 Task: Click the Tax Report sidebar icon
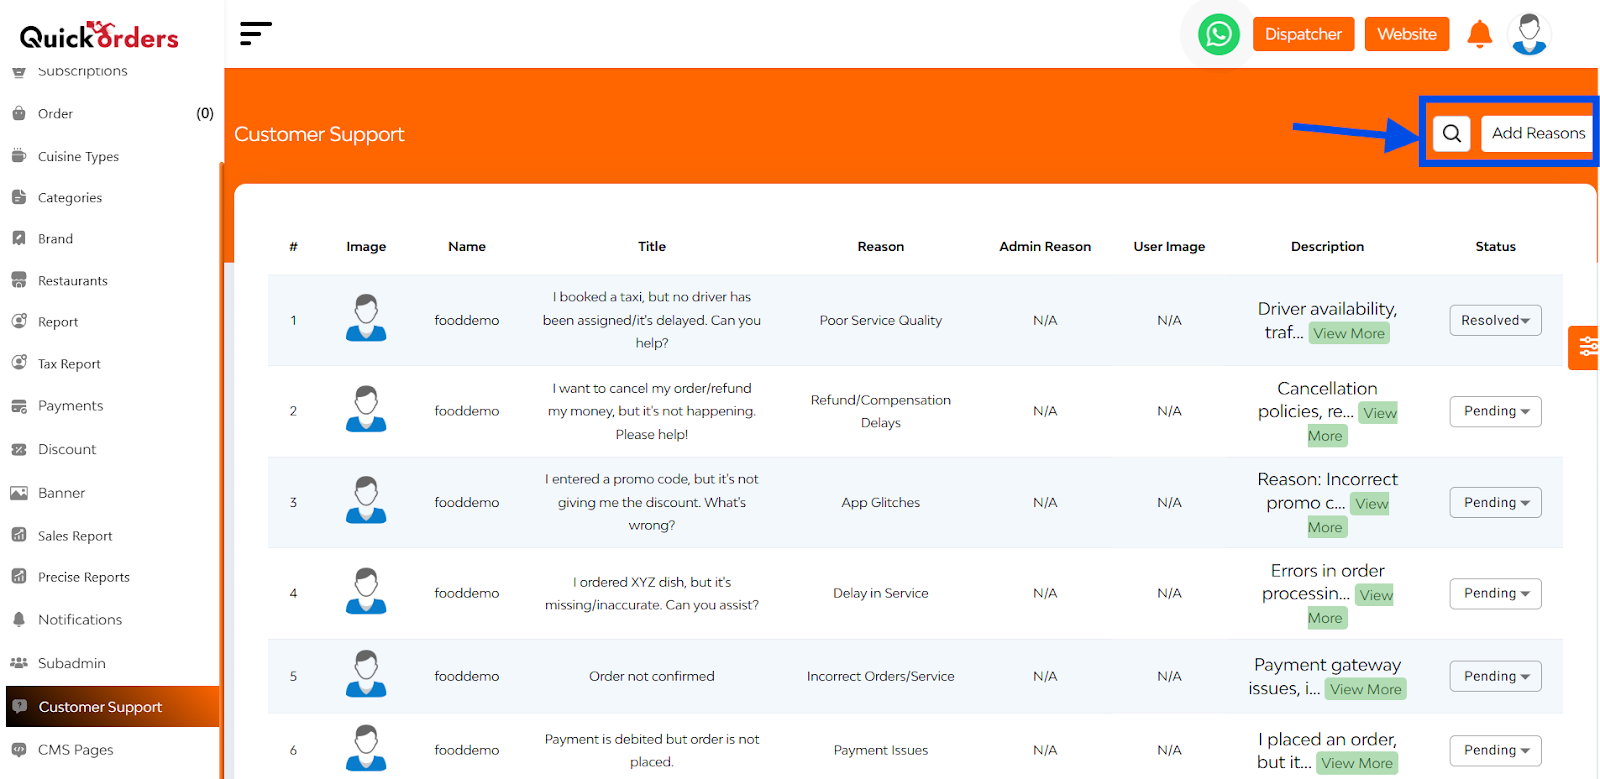[x=19, y=363]
